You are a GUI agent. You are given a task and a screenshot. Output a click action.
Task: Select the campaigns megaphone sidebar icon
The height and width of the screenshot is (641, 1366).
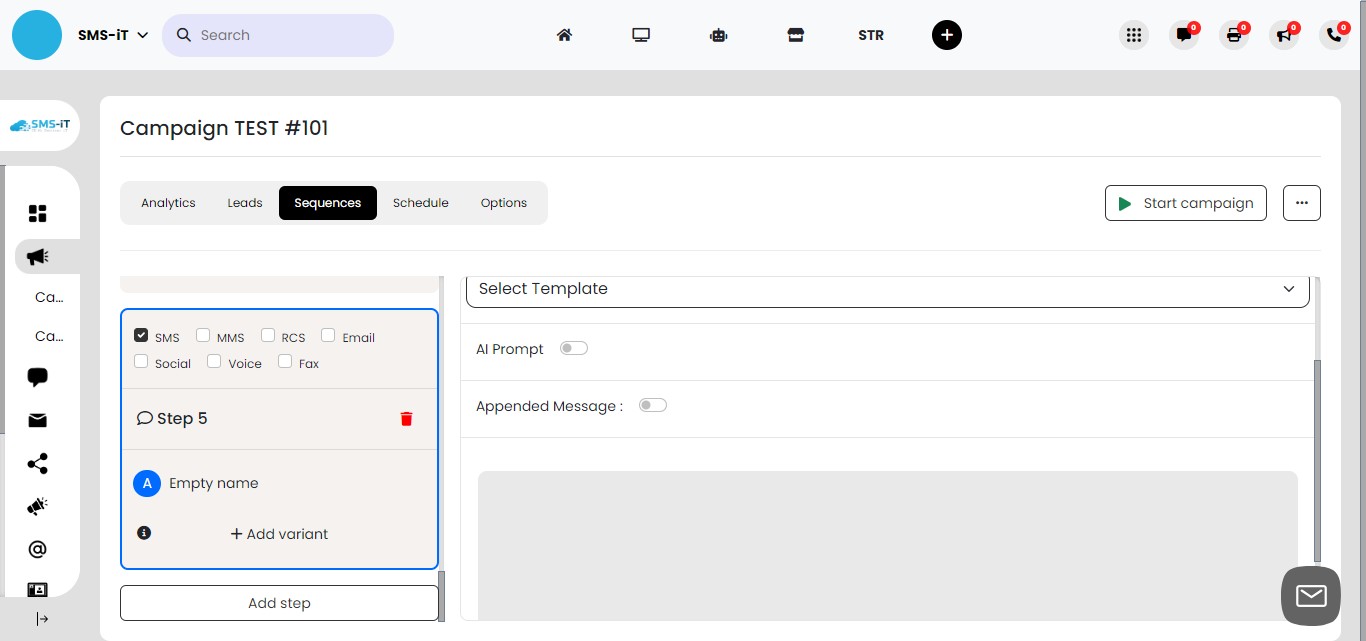38,257
